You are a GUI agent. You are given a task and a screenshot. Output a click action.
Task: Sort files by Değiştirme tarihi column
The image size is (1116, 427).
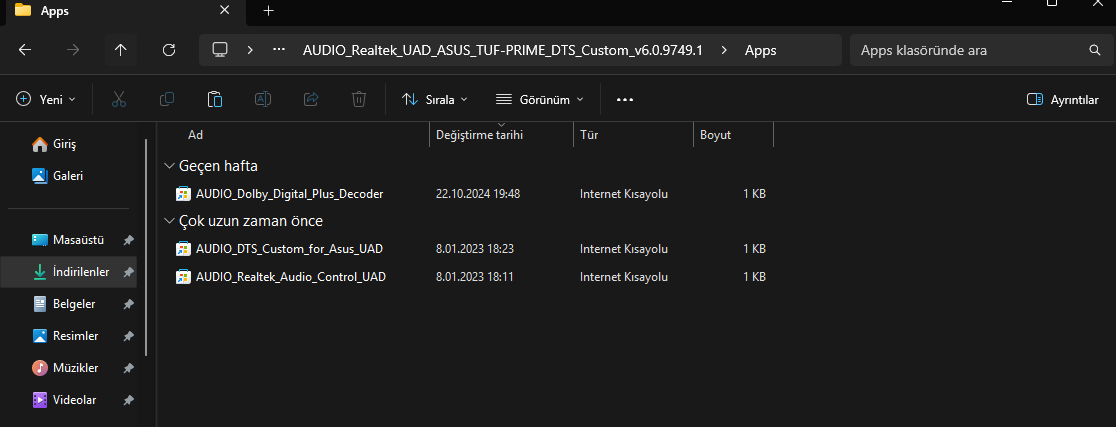[x=480, y=135]
